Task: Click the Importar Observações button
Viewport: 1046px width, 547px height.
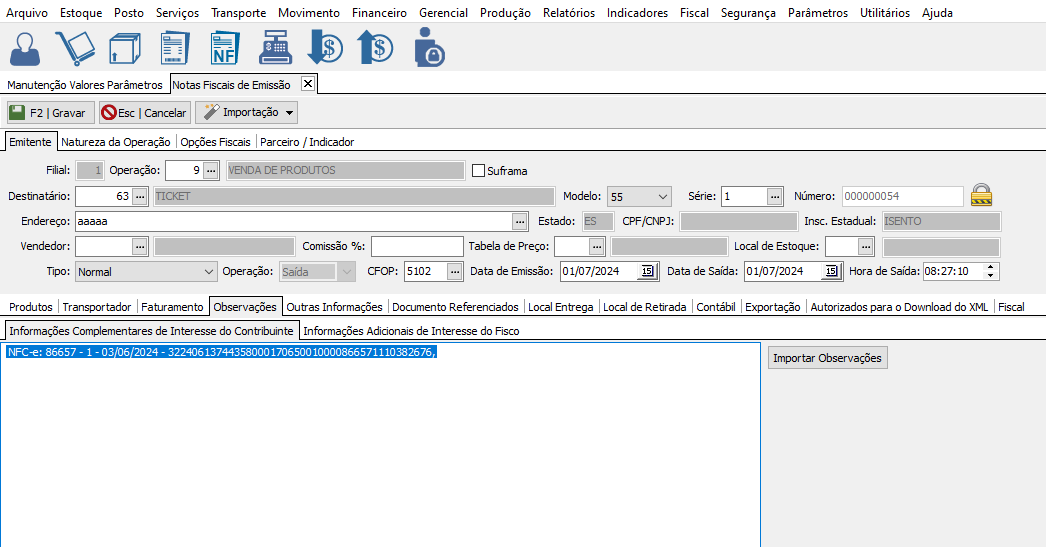Action: (x=827, y=358)
